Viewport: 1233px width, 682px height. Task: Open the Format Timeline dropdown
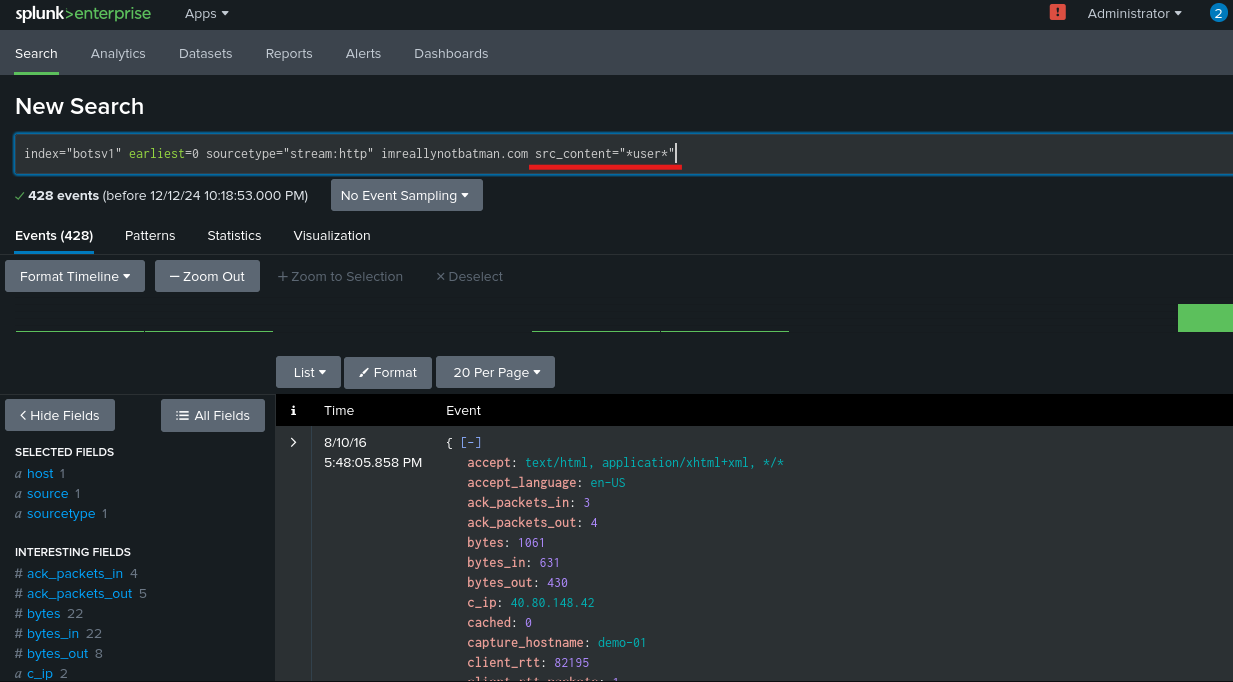(75, 276)
